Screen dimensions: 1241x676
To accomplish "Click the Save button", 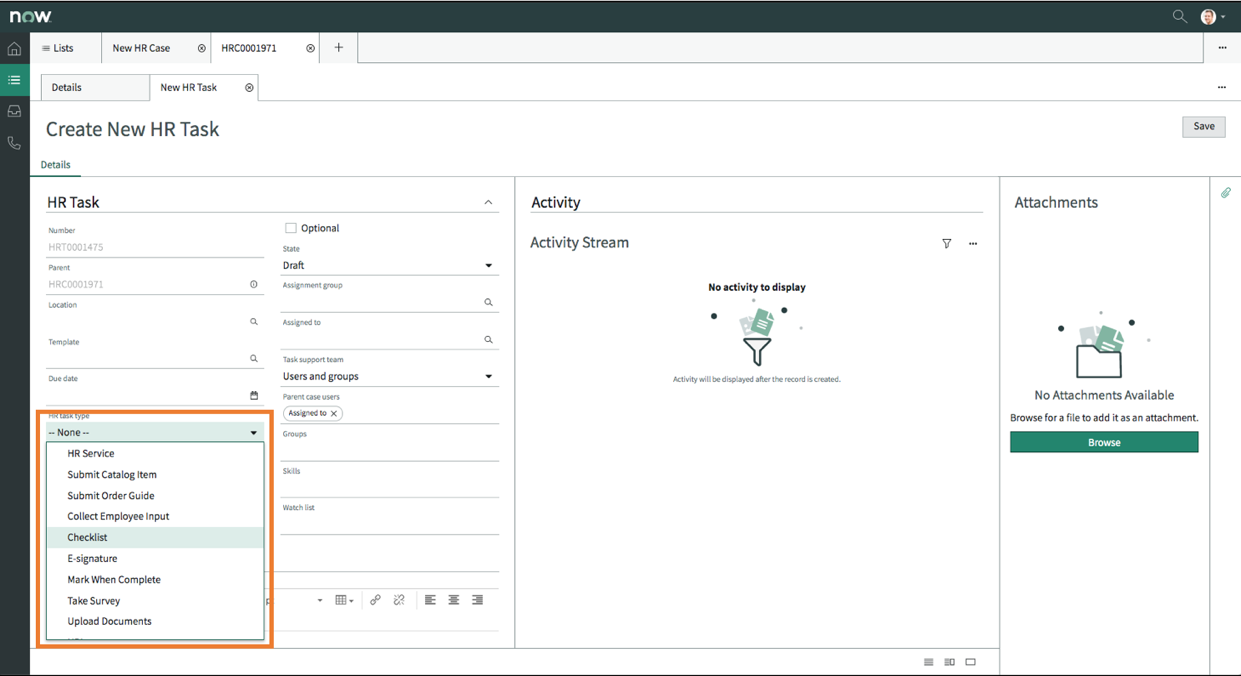I will coord(1203,126).
